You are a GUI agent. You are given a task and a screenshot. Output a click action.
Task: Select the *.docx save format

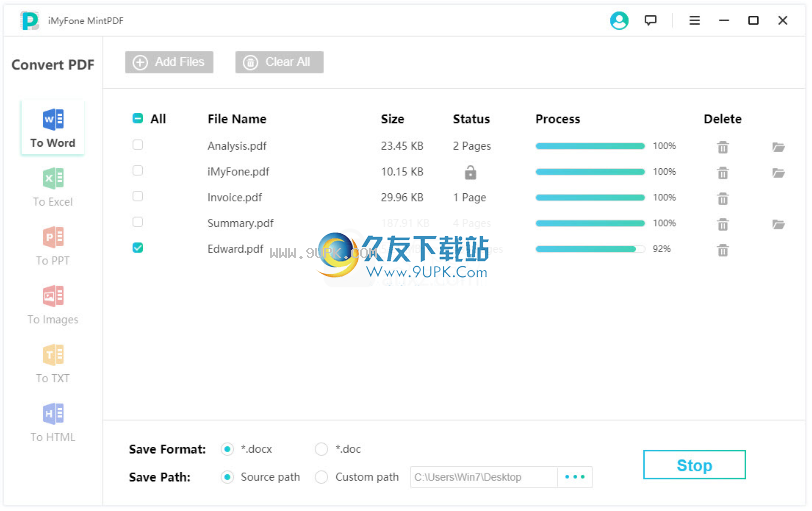(x=227, y=449)
